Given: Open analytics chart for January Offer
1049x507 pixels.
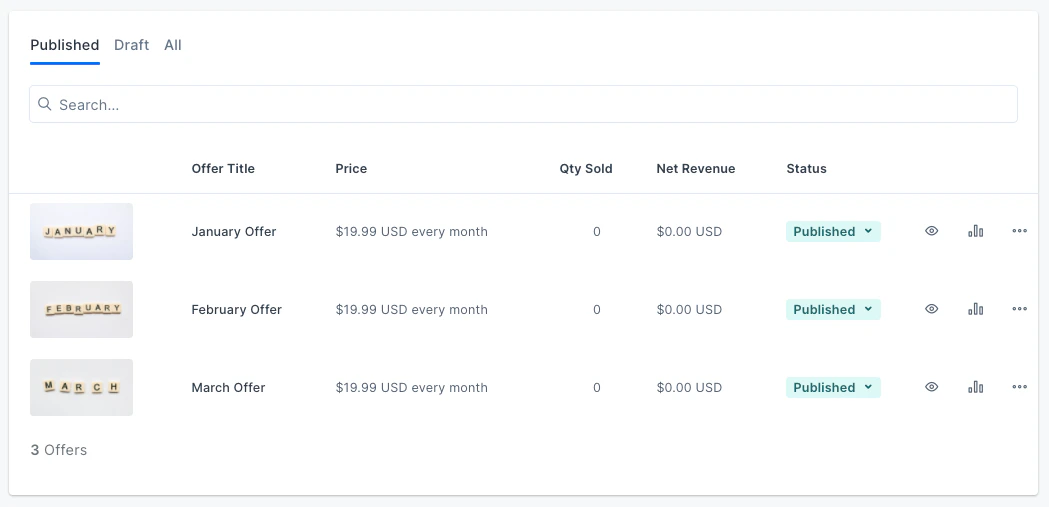Looking at the screenshot, I should tap(975, 231).
